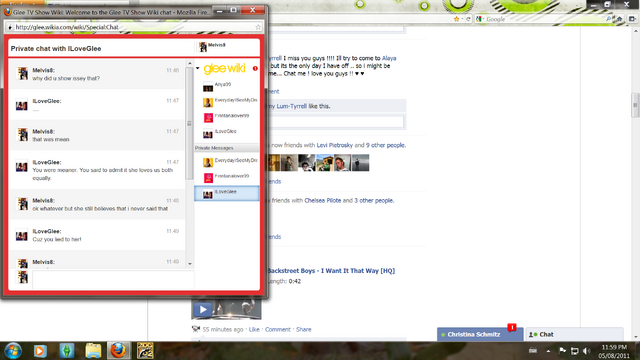Click the Action Center flag tray icon
The height and width of the screenshot is (360, 640).
tap(562, 351)
